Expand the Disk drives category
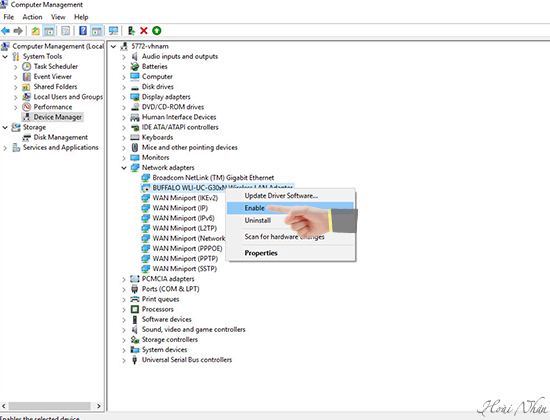This screenshot has height=420, width=550. click(124, 87)
